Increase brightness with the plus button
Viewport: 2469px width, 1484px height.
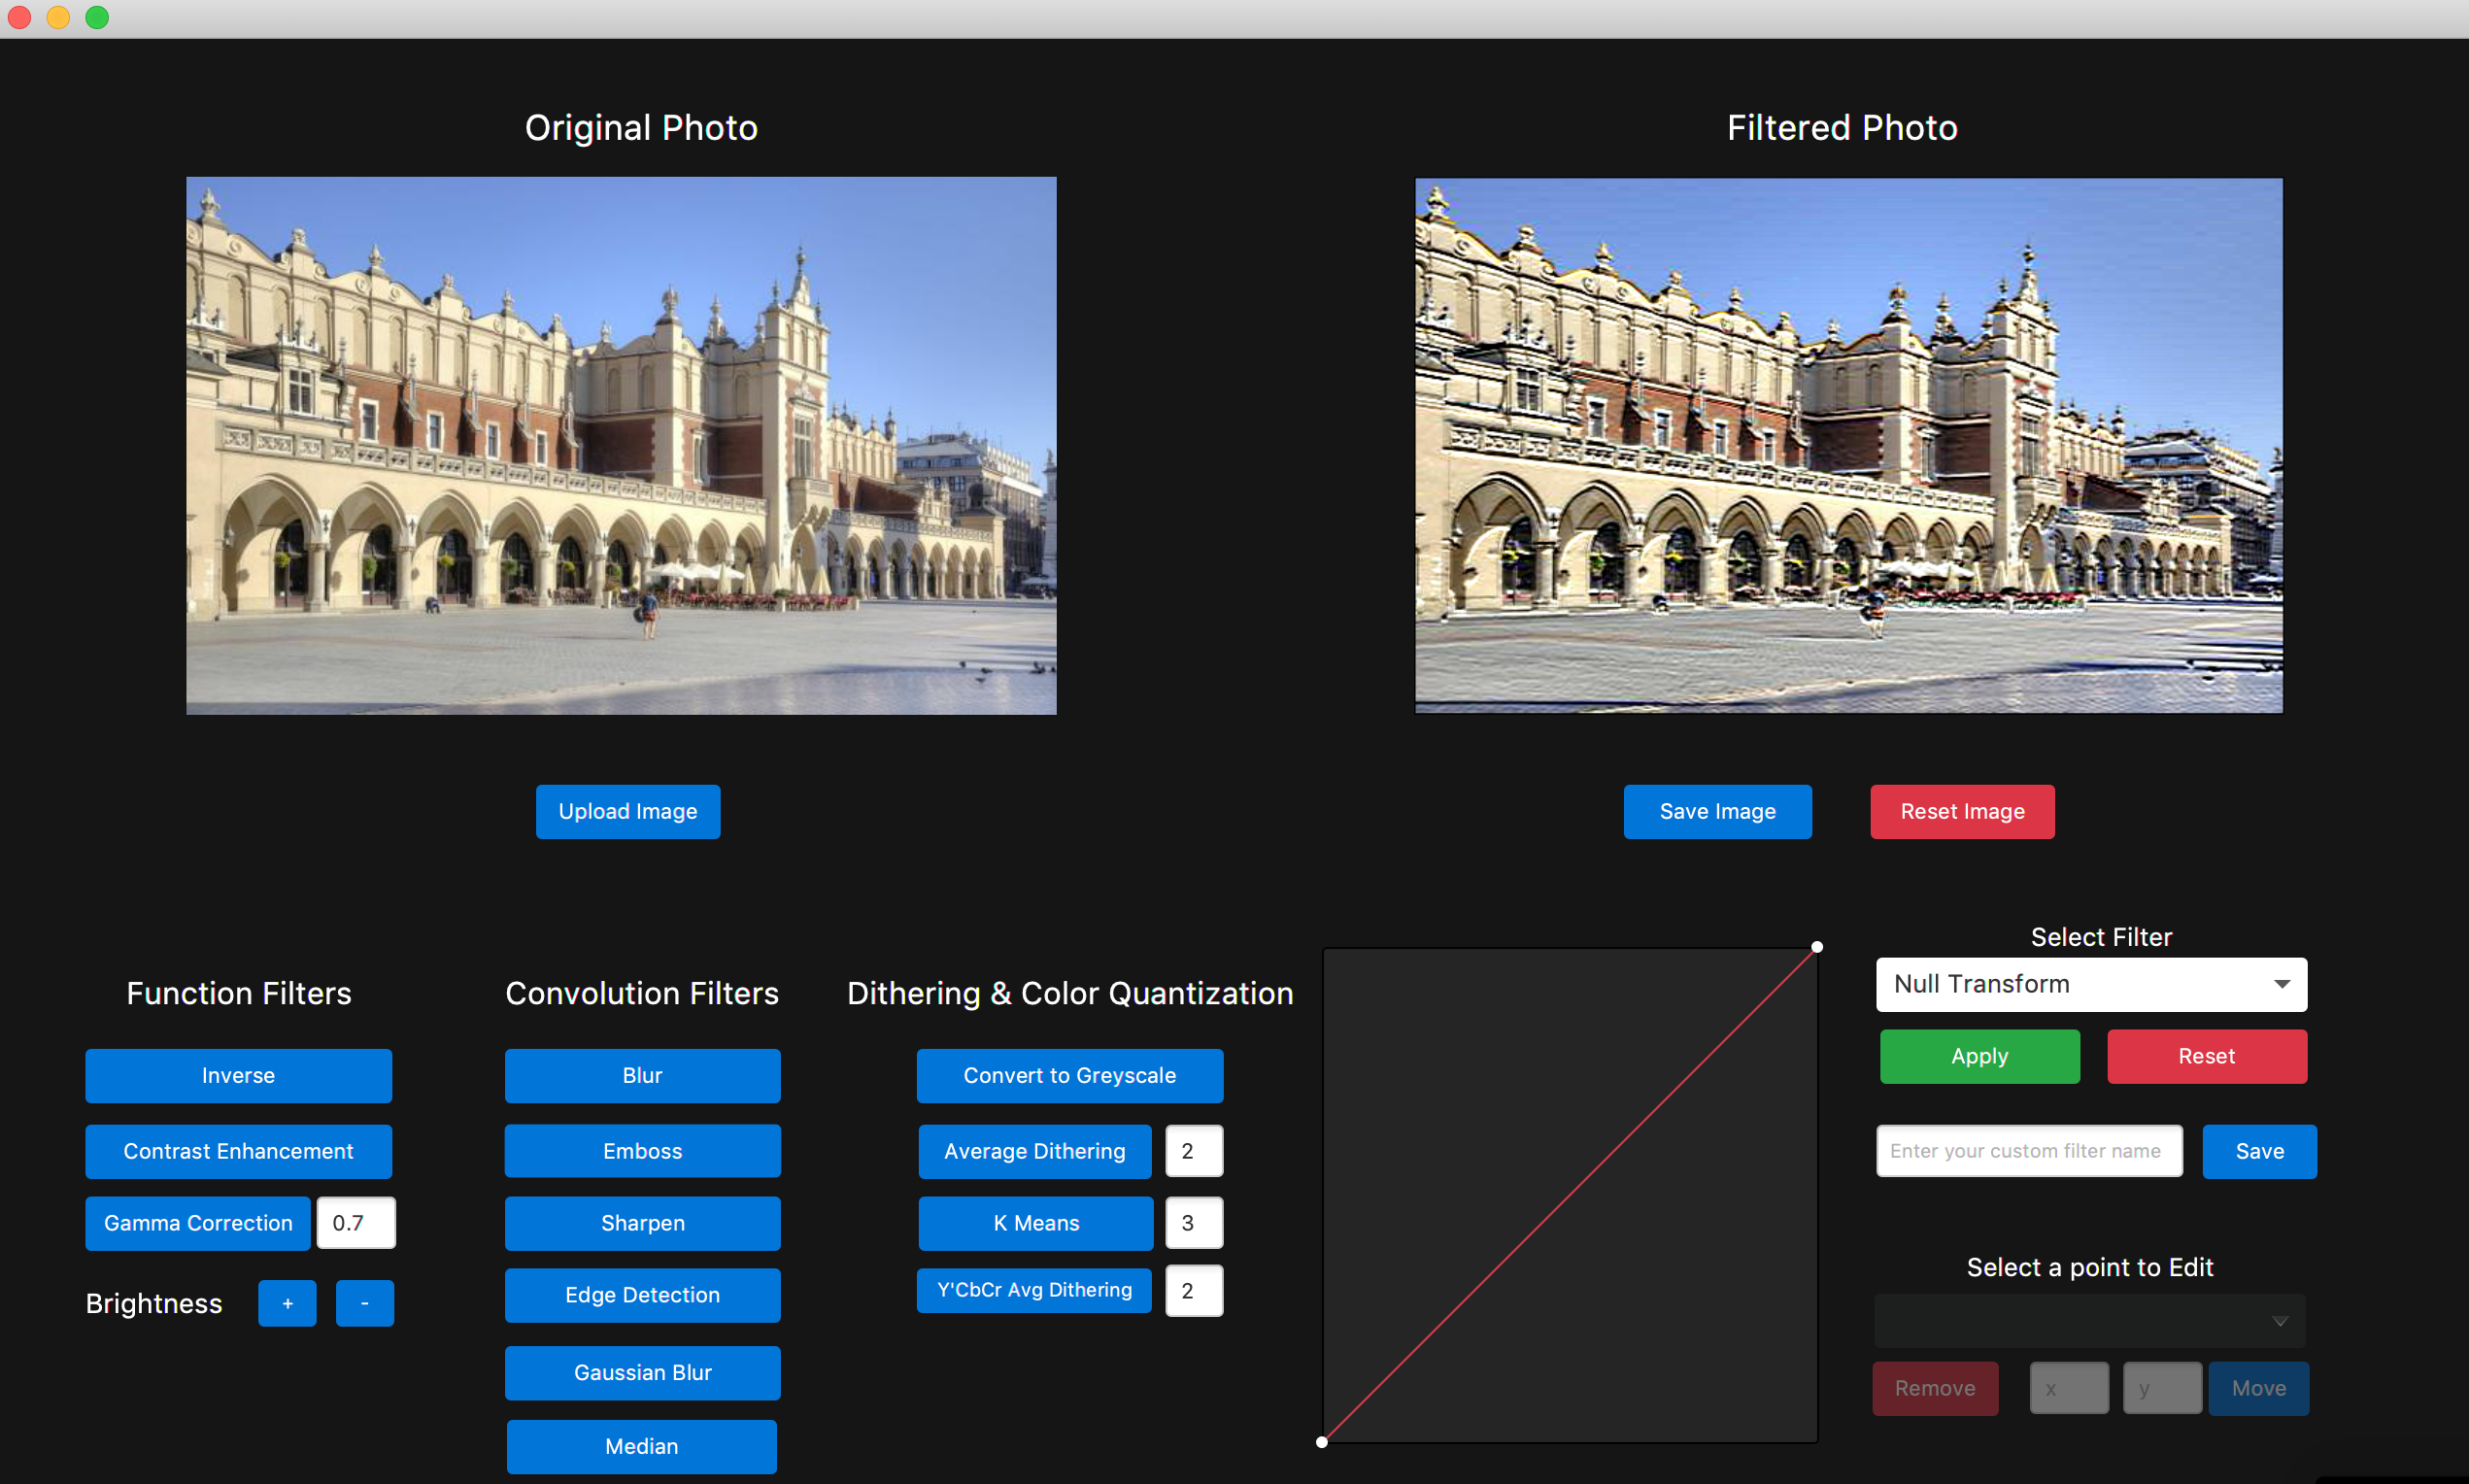point(287,1303)
